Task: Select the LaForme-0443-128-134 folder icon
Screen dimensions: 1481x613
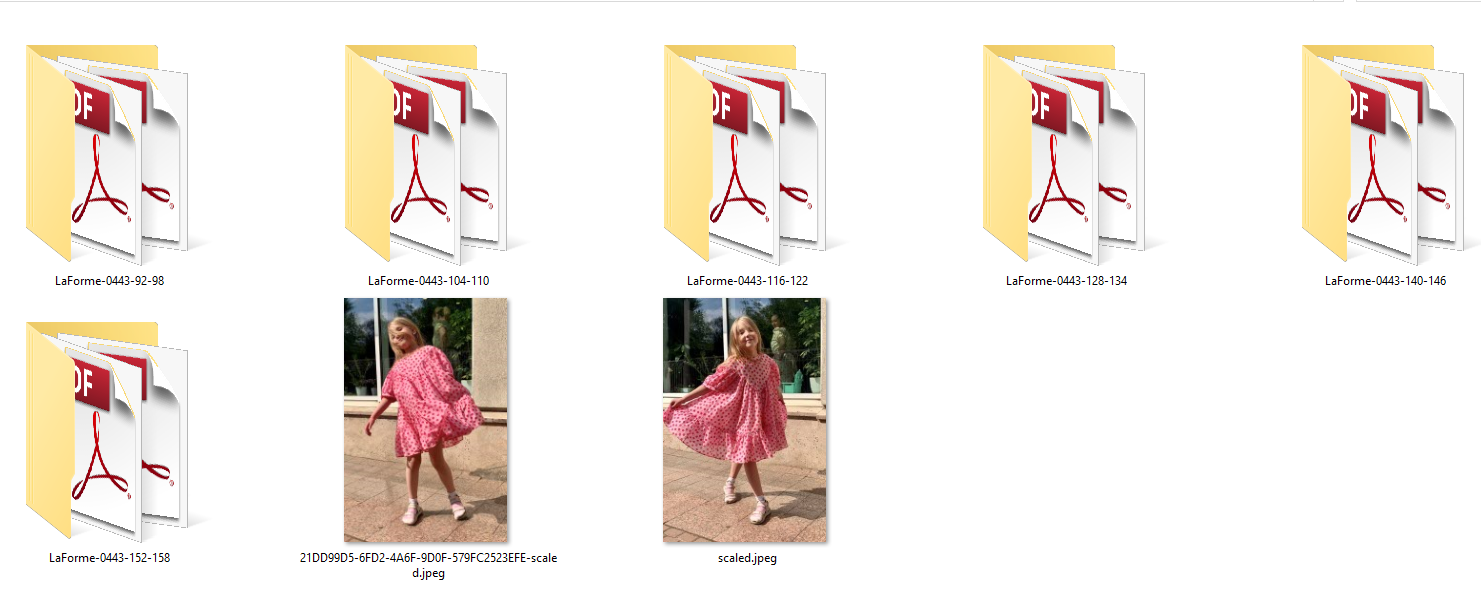Action: (x=1065, y=153)
